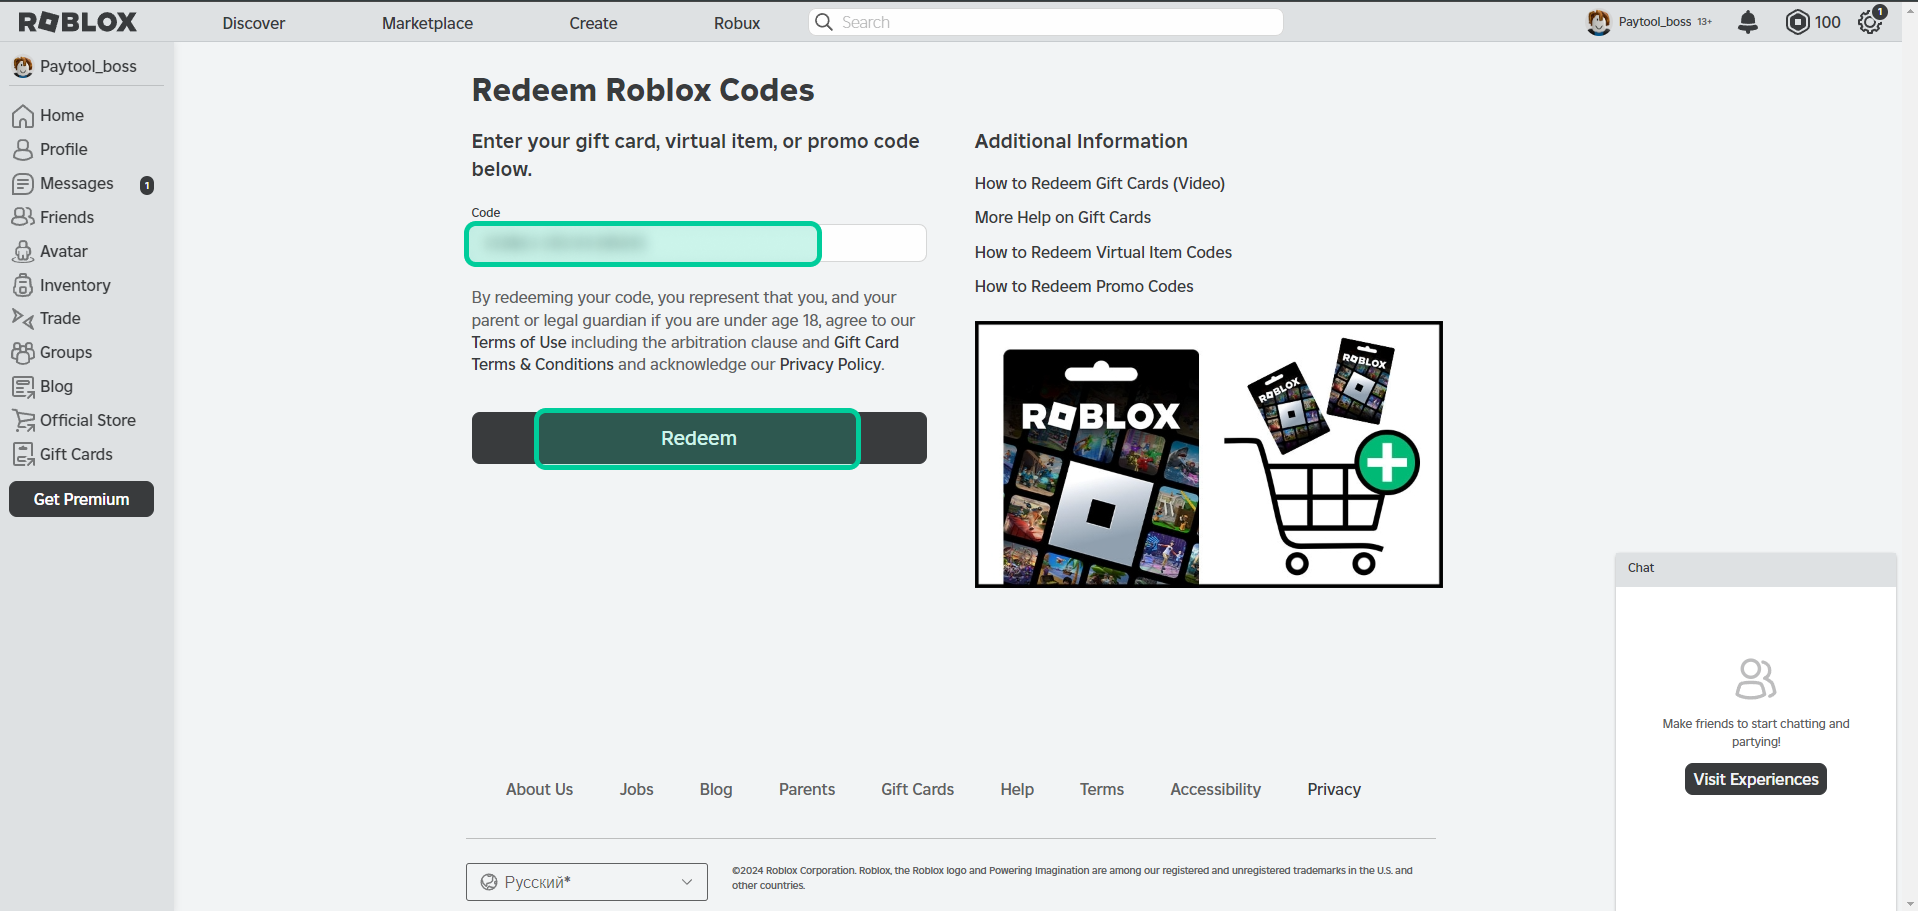Click the gift card promo image
This screenshot has width=1918, height=911.
click(x=1208, y=454)
